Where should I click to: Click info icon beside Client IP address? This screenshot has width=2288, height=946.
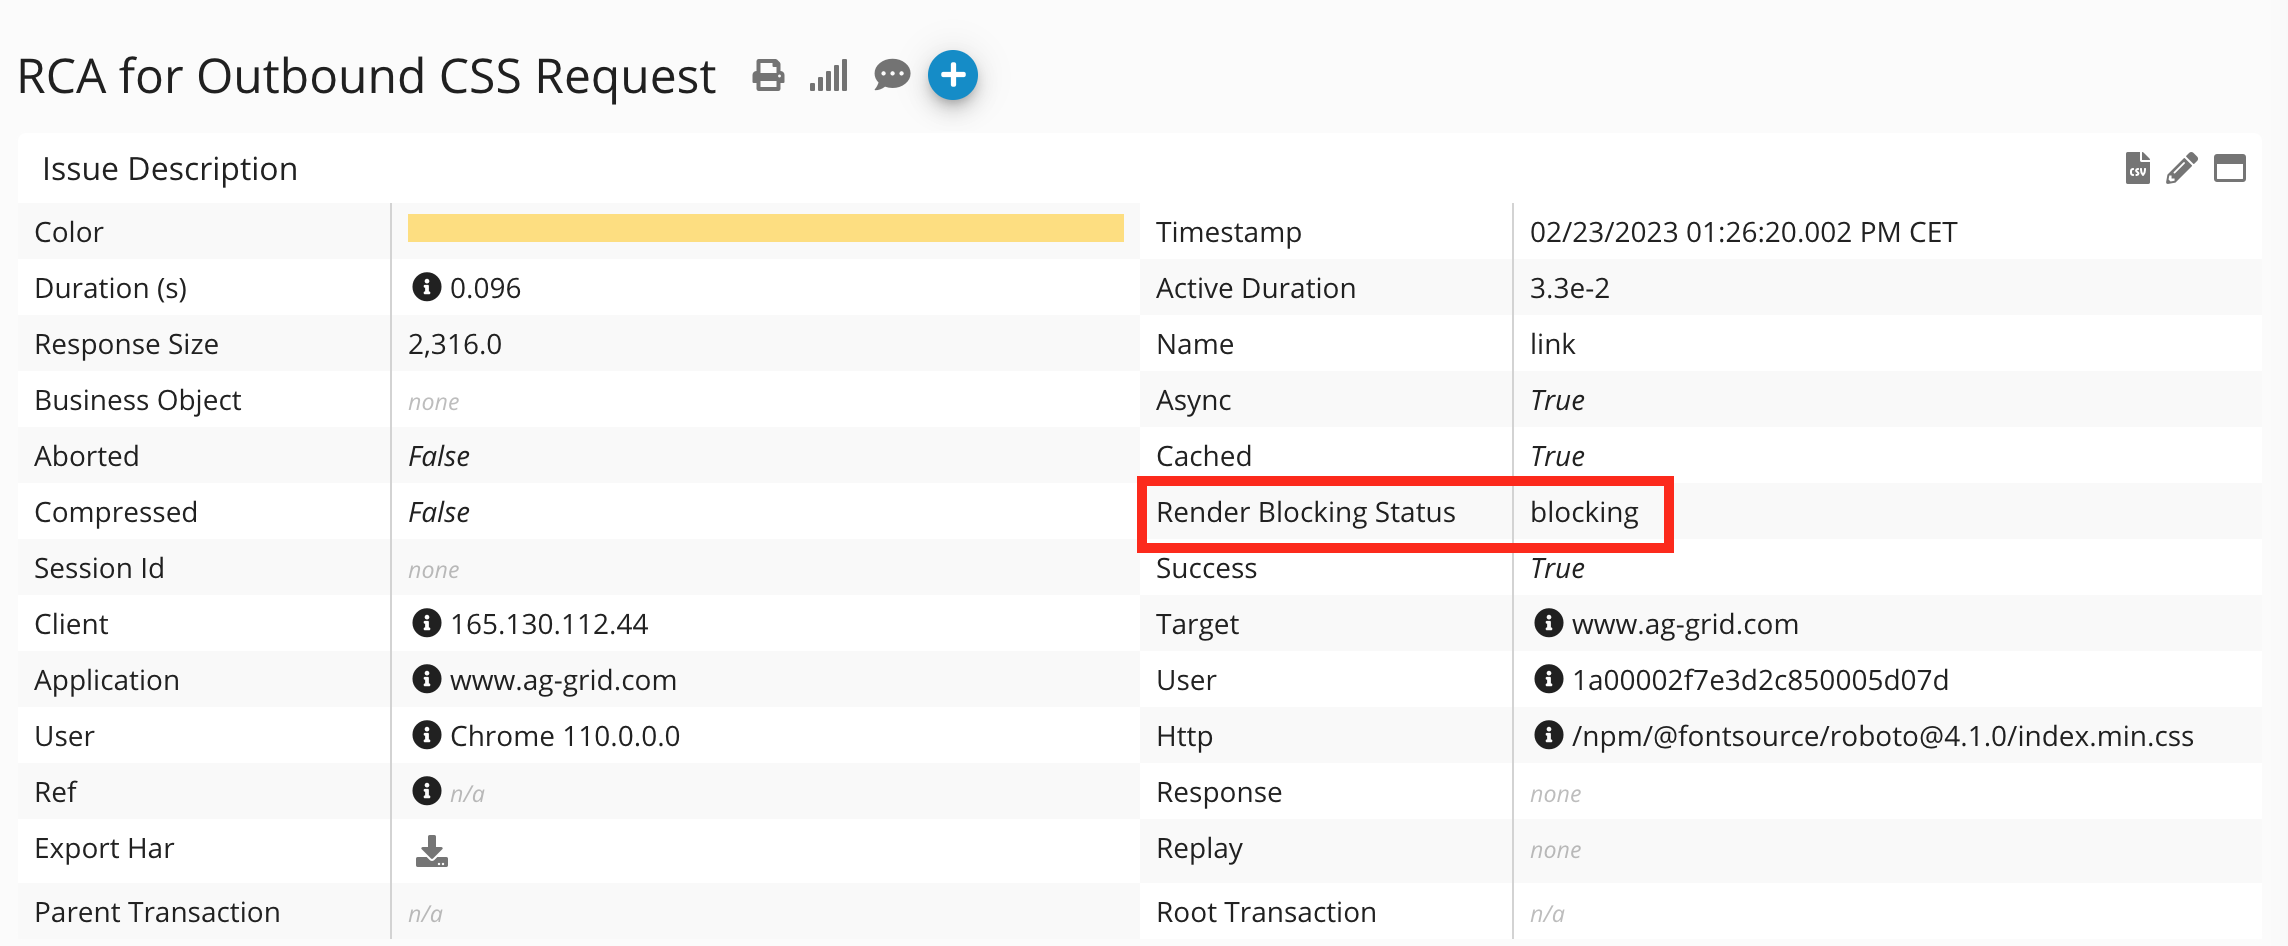427,623
